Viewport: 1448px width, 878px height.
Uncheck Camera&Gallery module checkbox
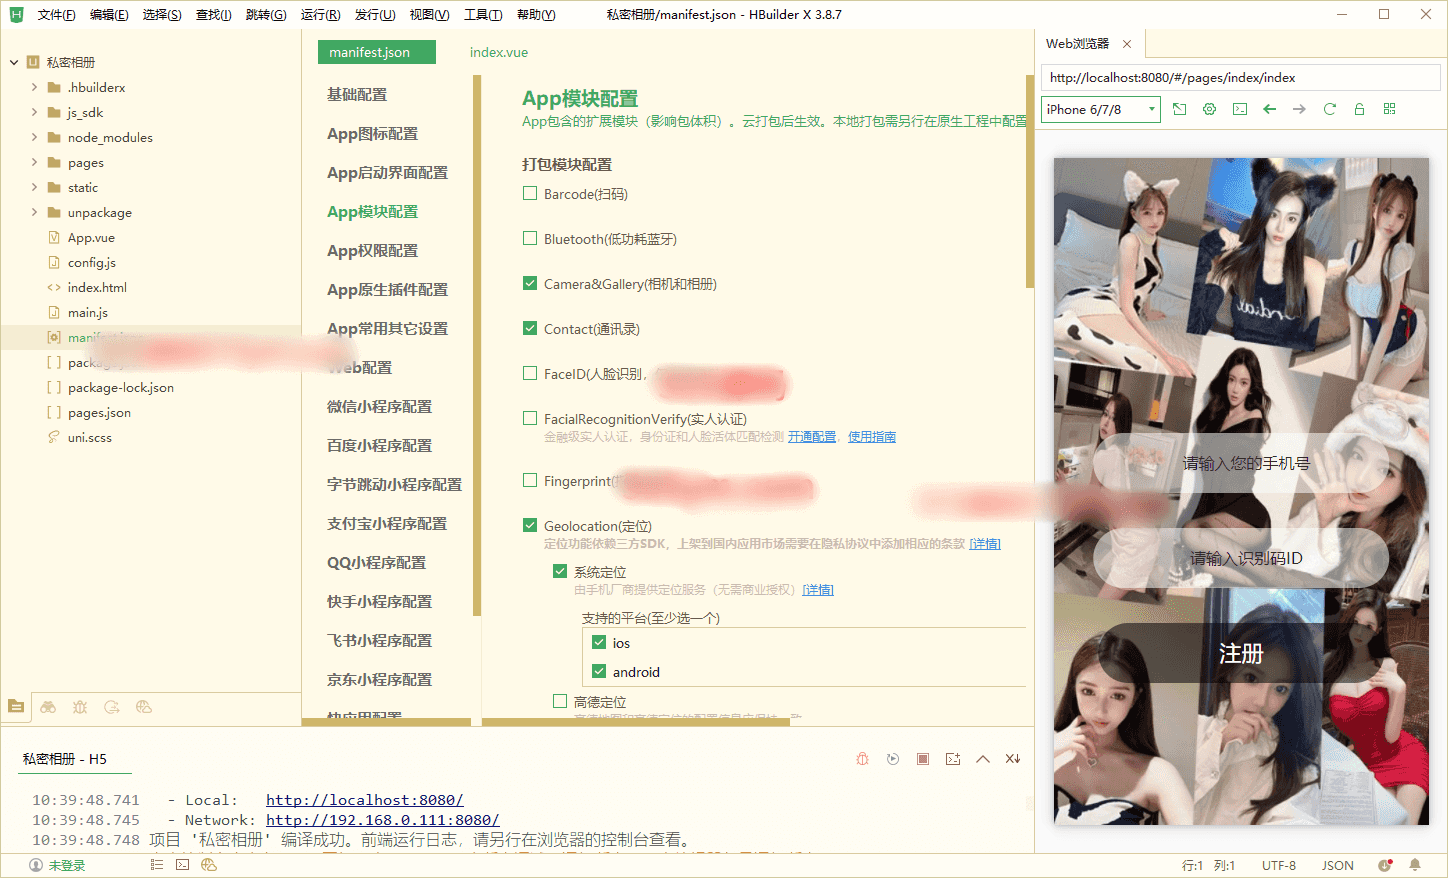tap(530, 284)
